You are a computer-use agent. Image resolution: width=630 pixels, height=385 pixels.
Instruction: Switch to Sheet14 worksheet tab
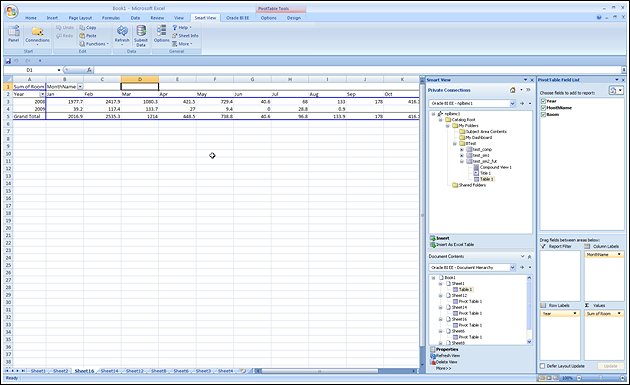pyautogui.click(x=109, y=371)
